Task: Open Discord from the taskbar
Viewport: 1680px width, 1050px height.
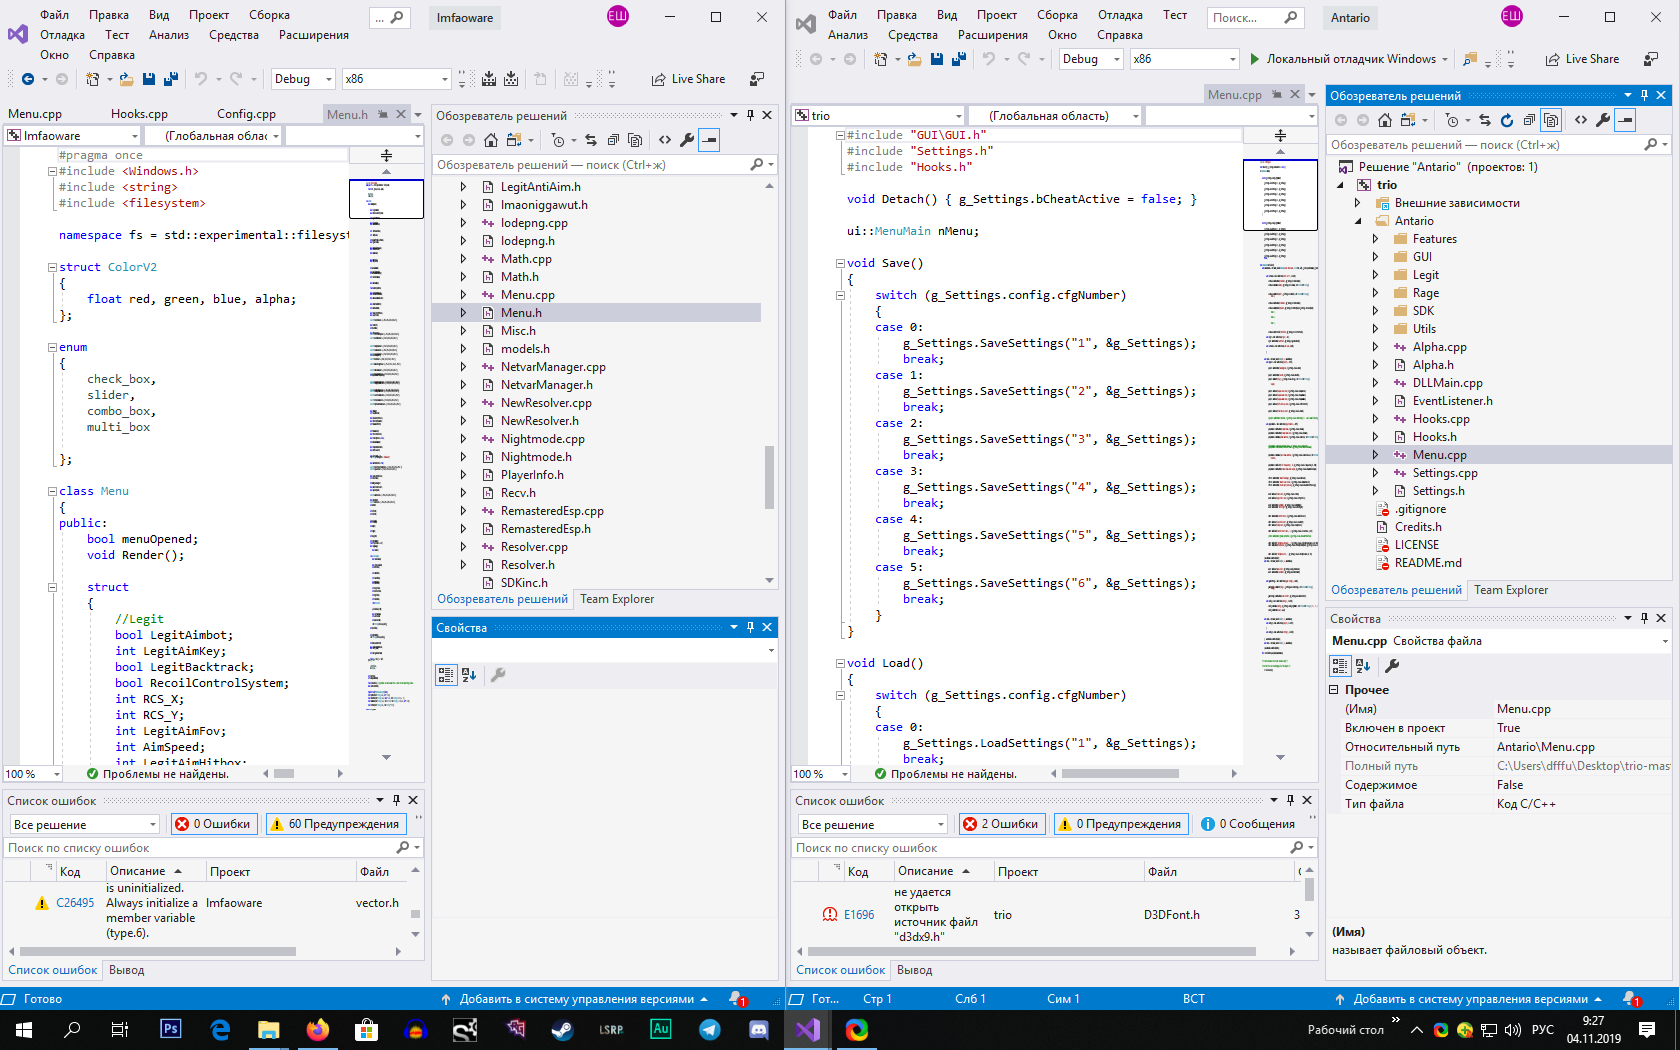Action: (758, 1029)
